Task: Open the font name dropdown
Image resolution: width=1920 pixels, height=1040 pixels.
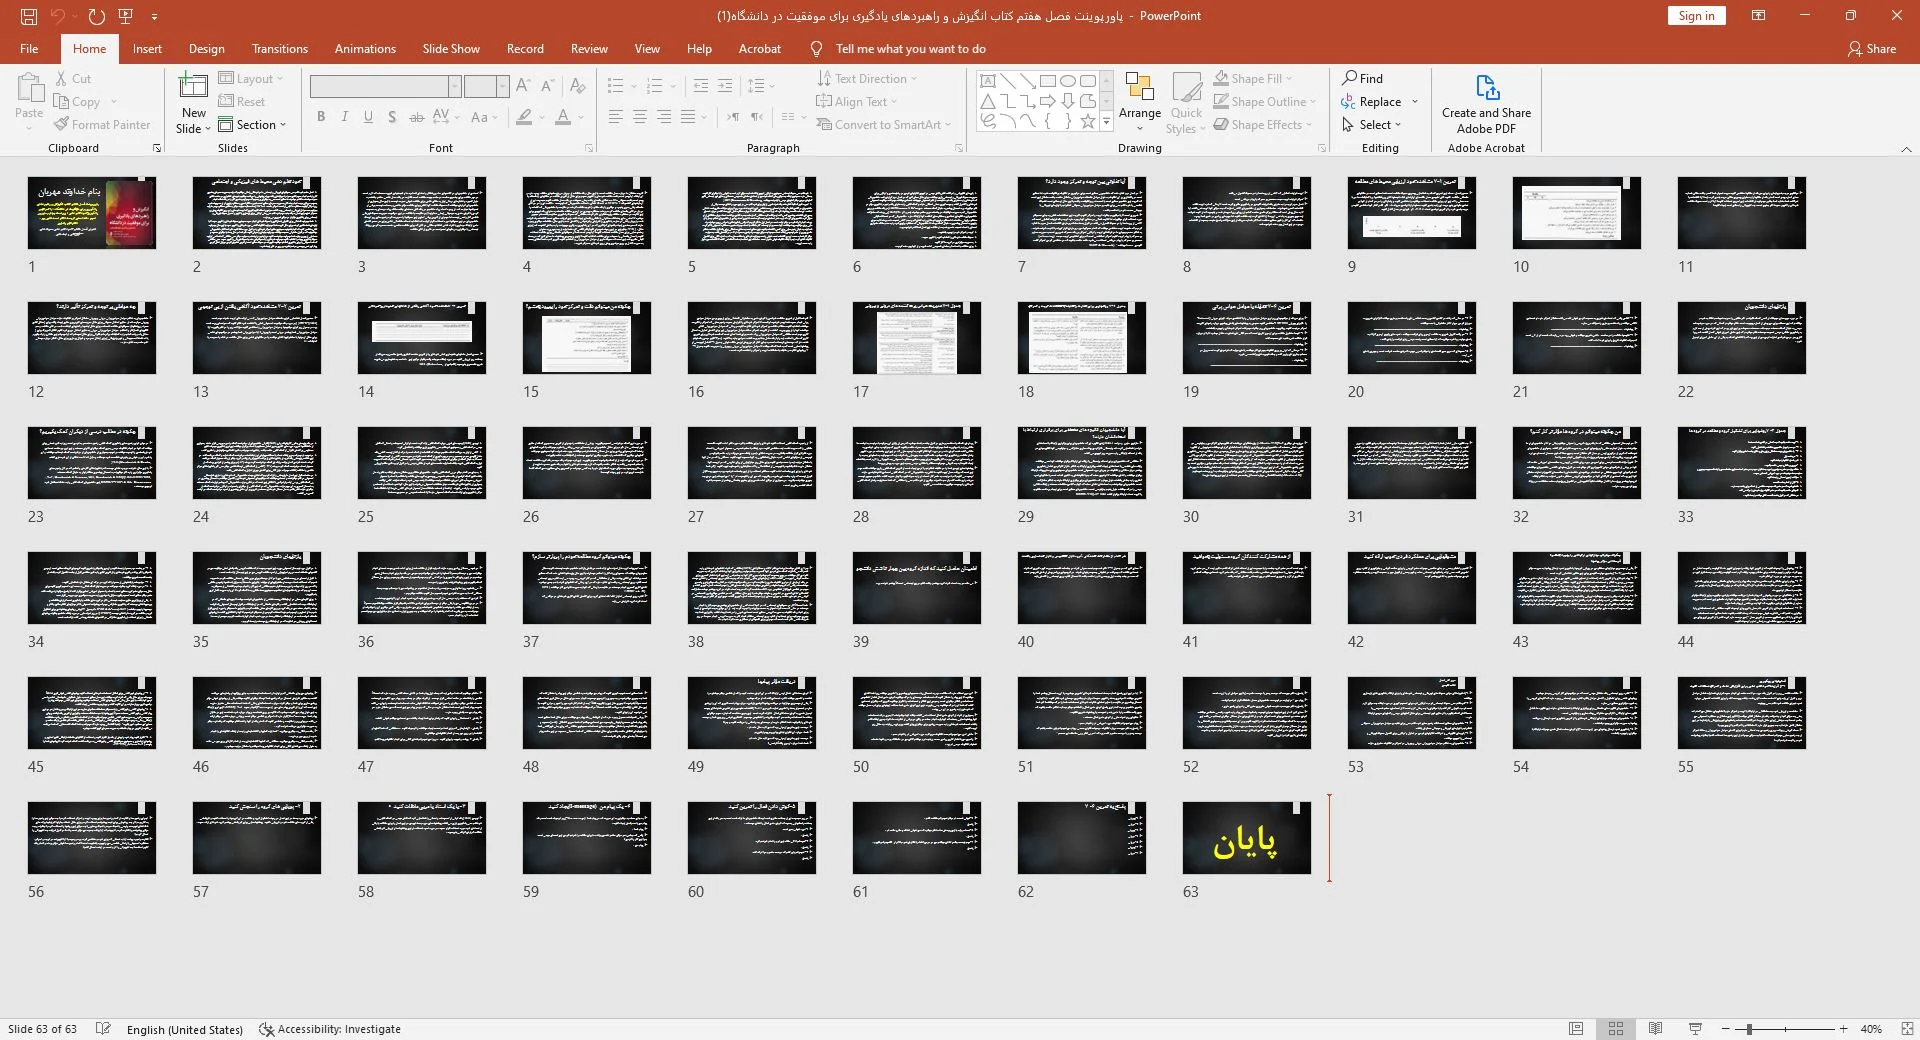Action: pyautogui.click(x=455, y=86)
